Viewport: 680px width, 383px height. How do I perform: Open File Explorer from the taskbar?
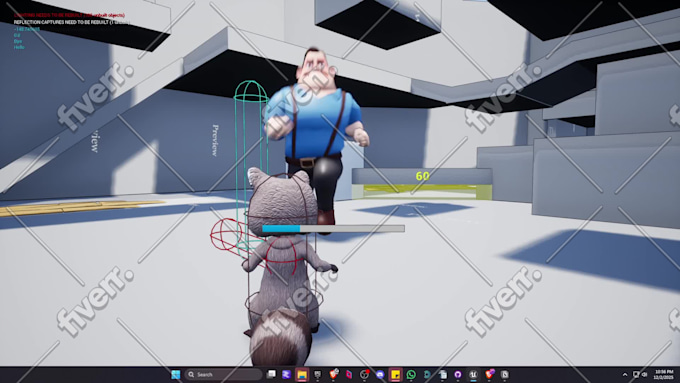point(302,374)
